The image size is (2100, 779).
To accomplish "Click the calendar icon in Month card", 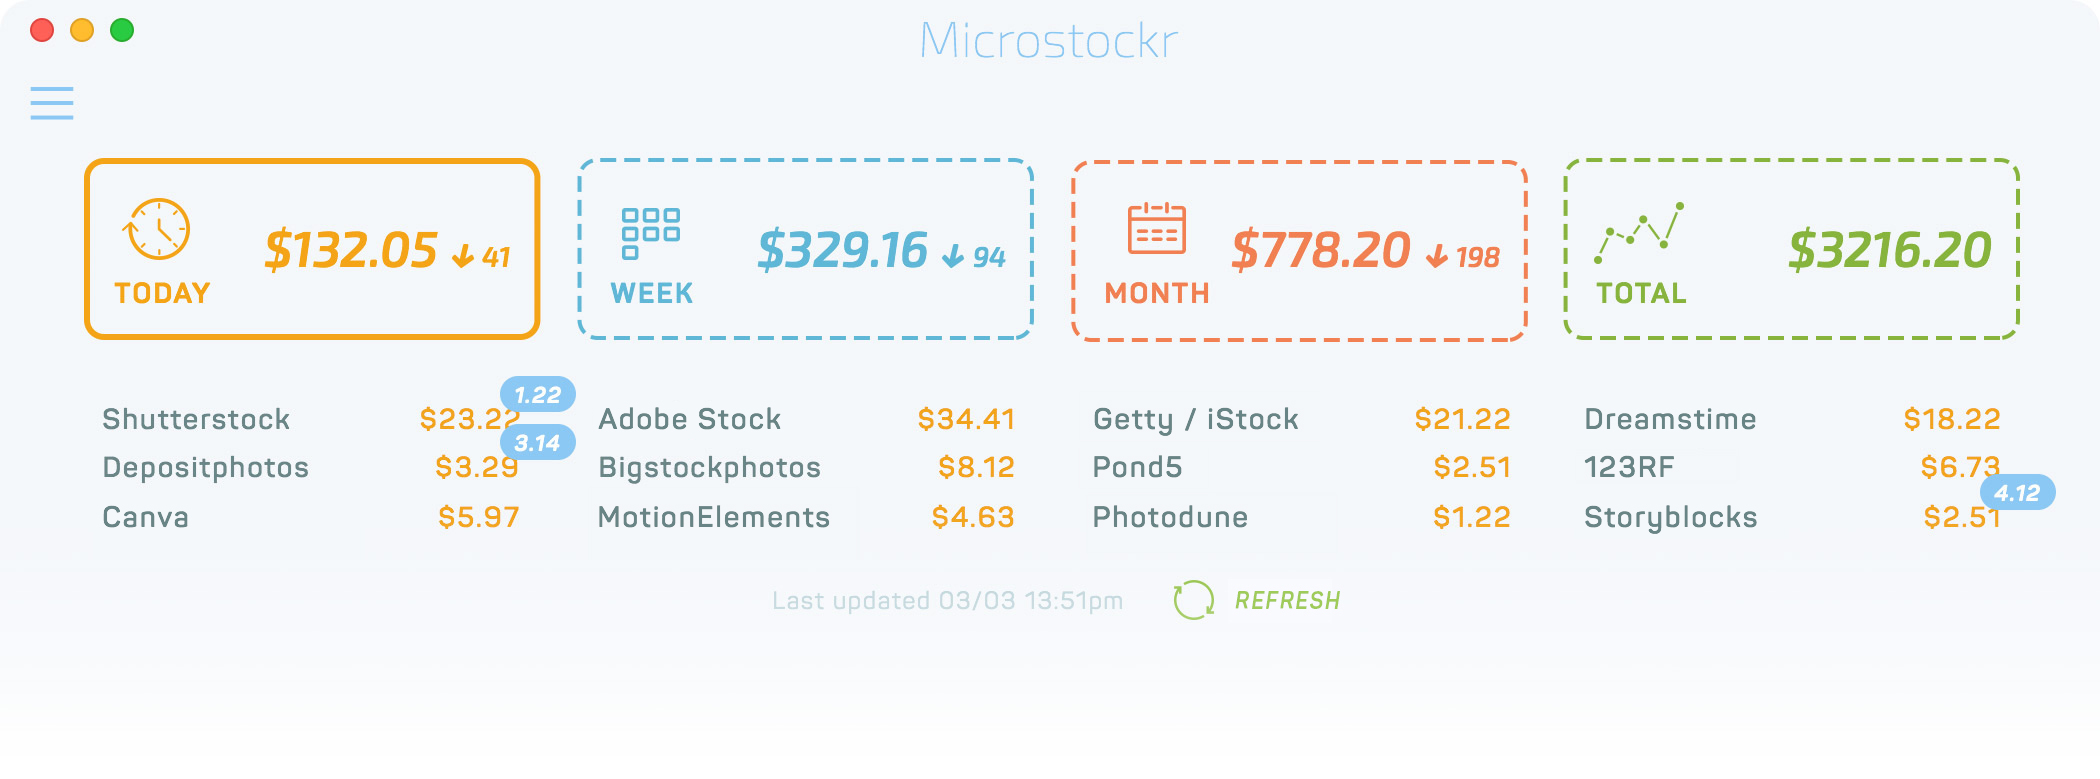I will pos(1156,229).
